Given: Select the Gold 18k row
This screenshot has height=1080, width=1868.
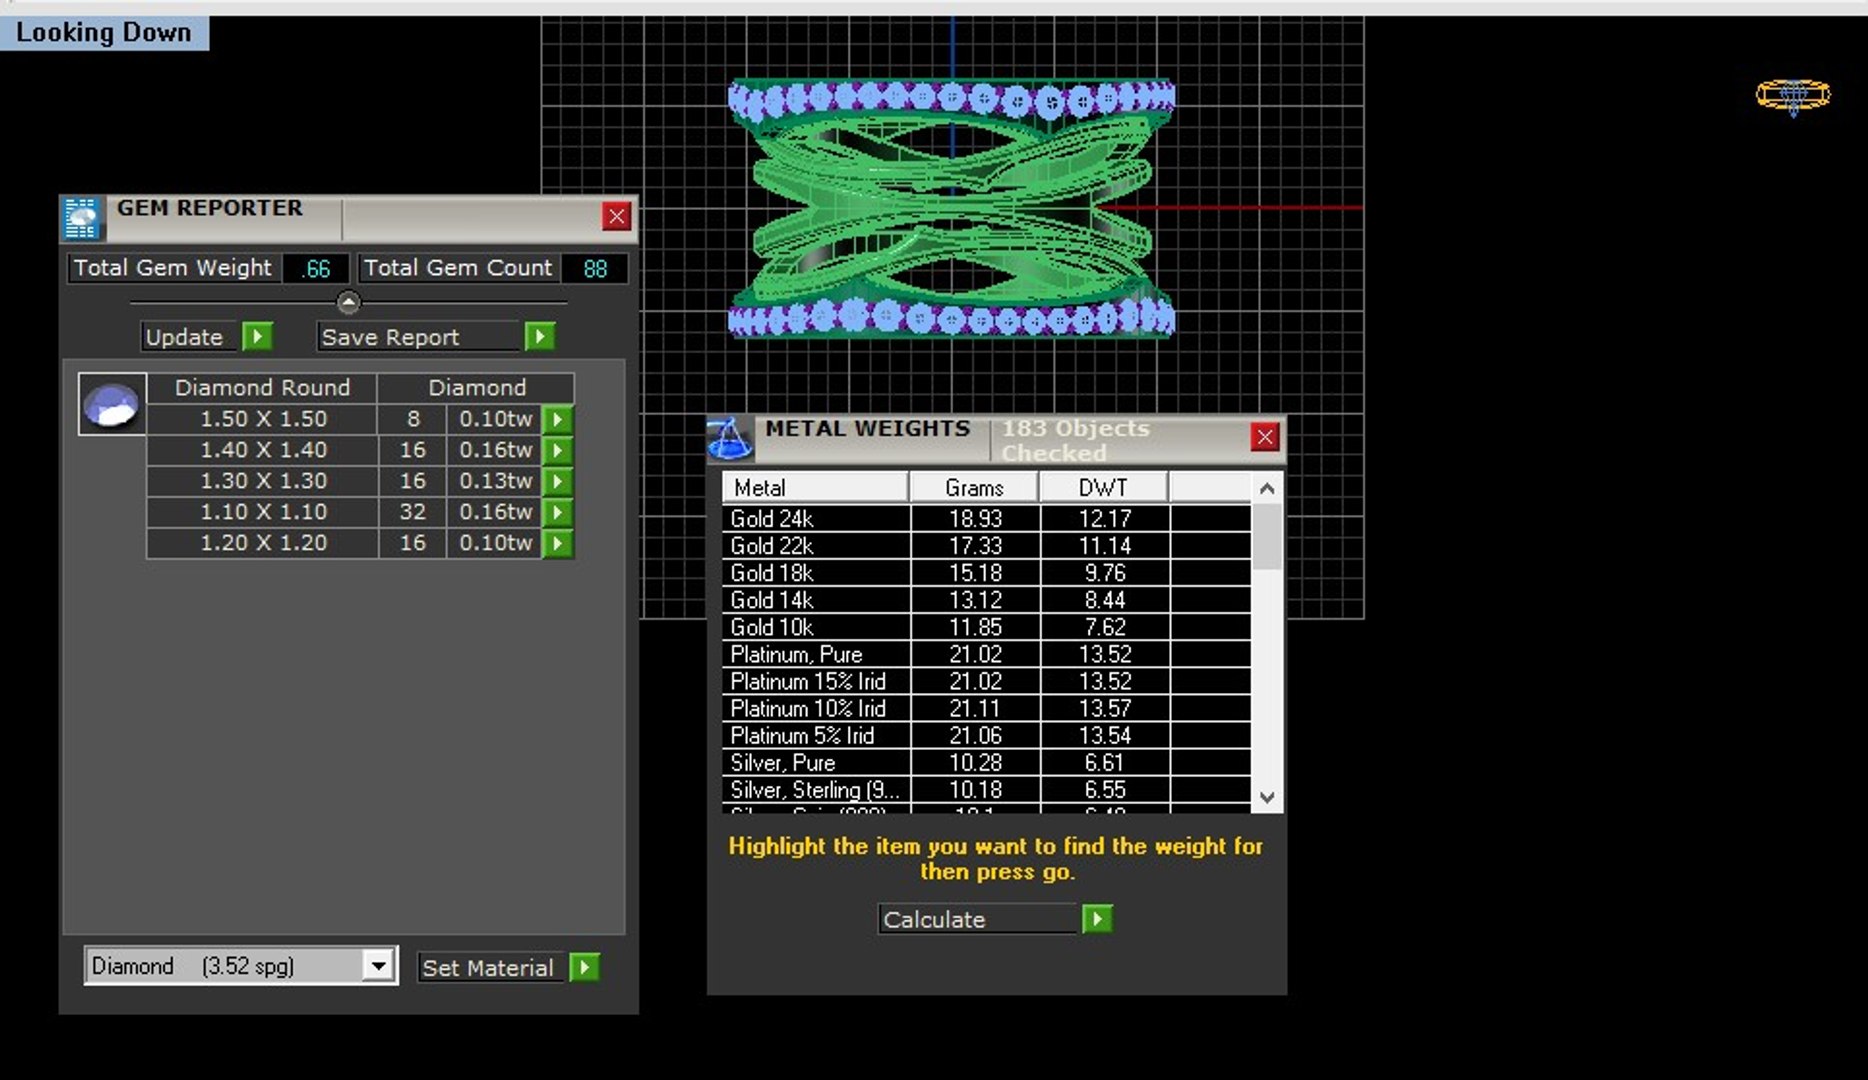Looking at the screenshot, I should (x=985, y=573).
